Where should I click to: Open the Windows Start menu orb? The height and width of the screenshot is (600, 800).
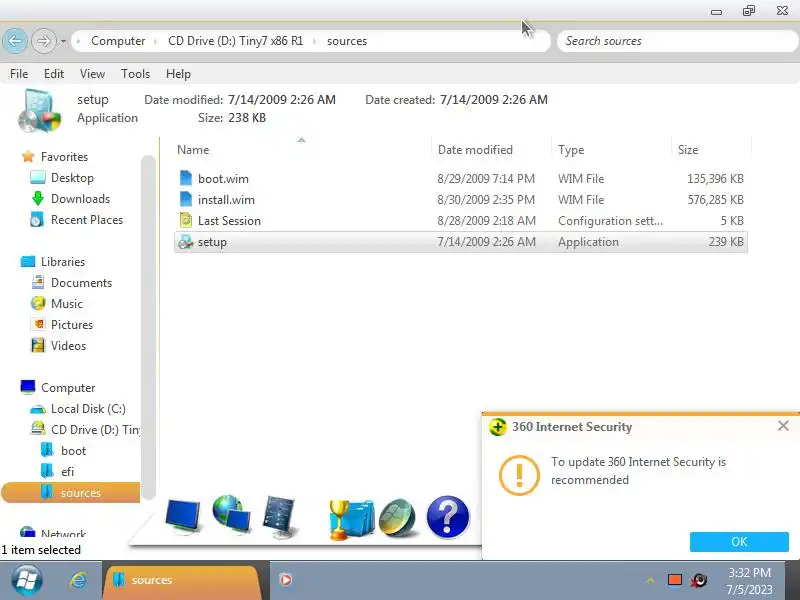coord(27,580)
